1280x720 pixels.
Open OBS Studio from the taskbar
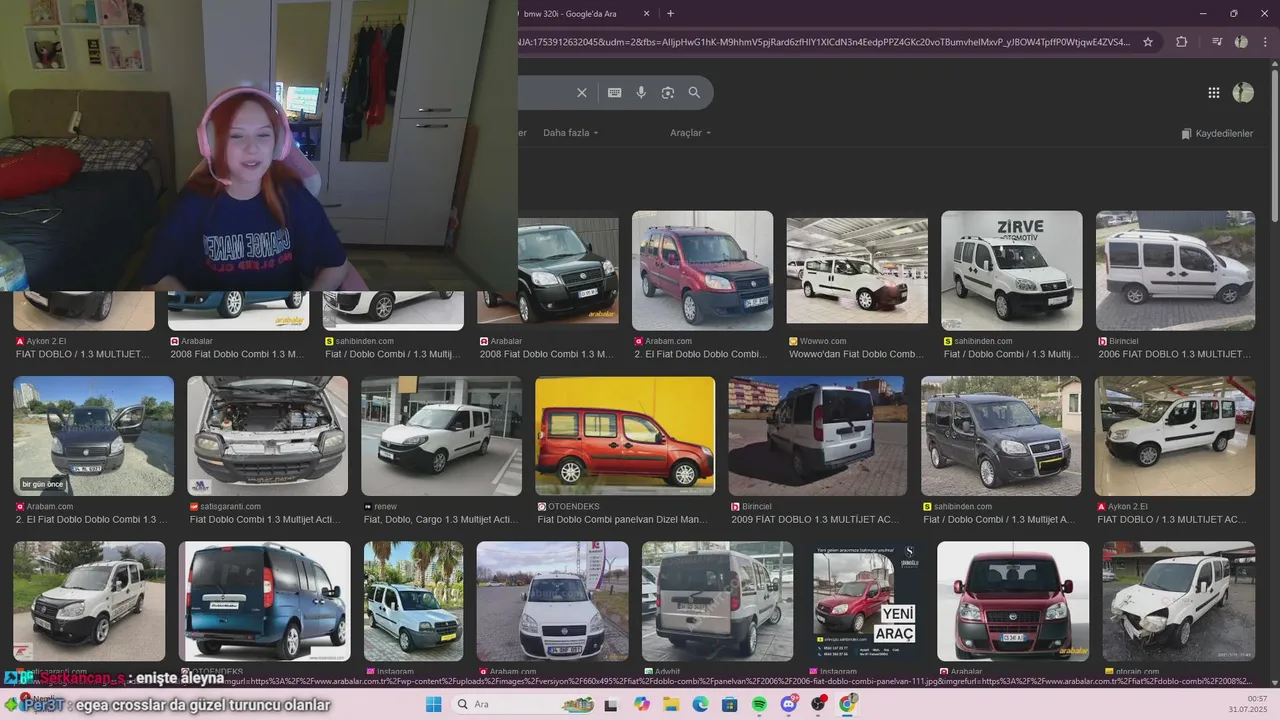[818, 704]
